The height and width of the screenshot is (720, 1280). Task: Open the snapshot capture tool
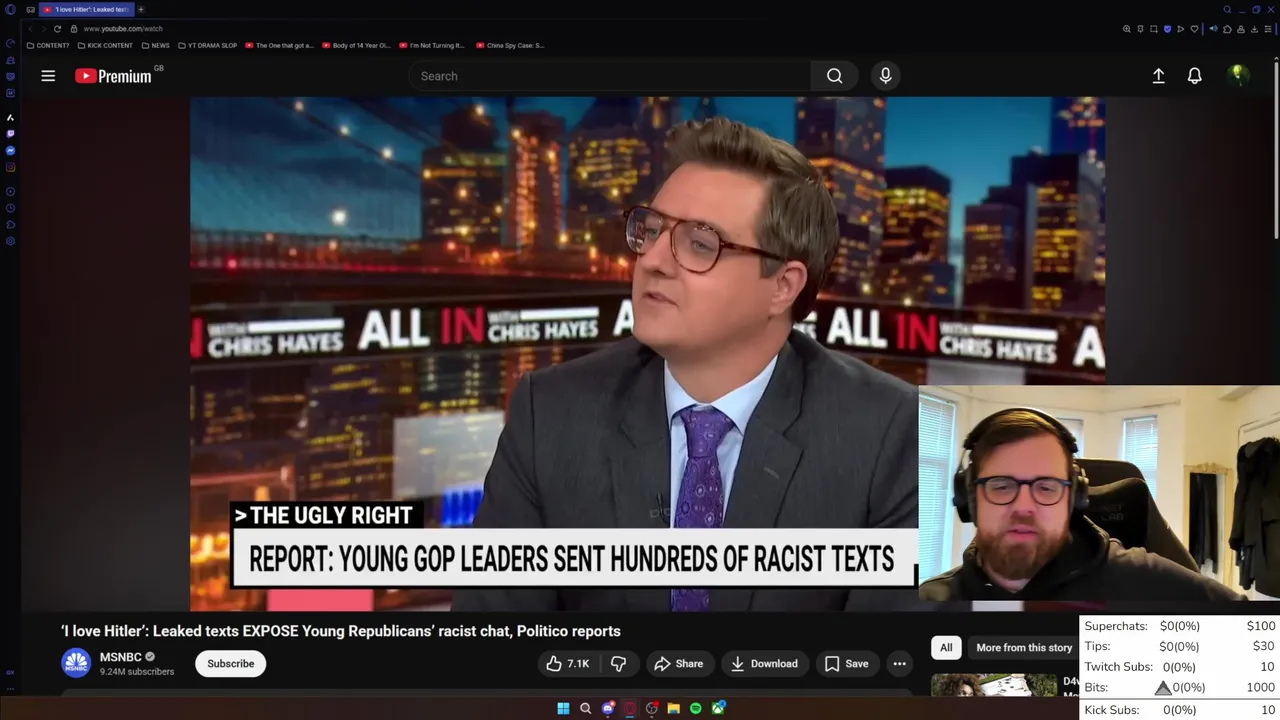pos(1154,29)
